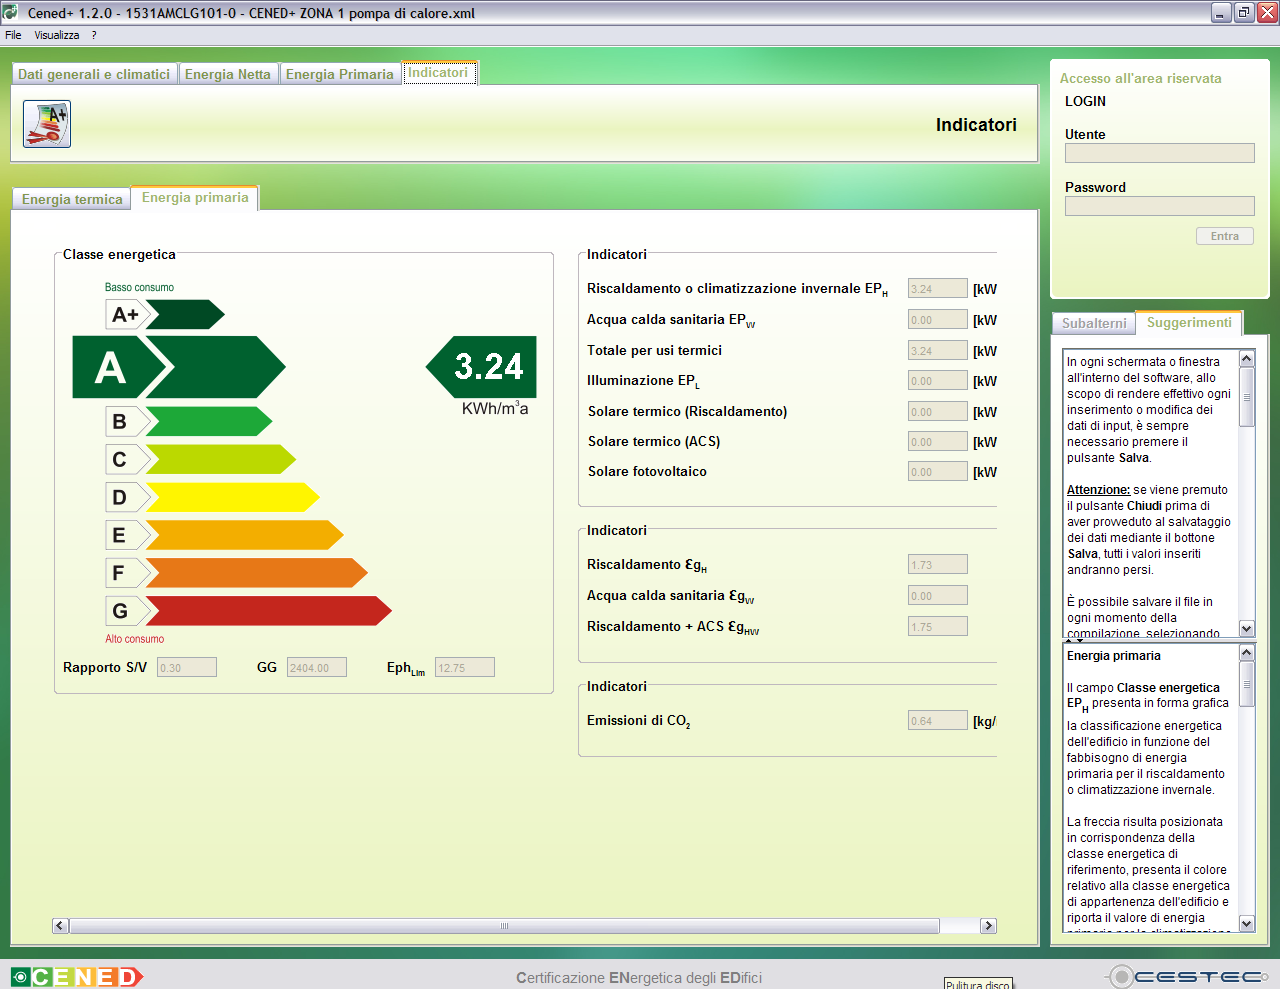The height and width of the screenshot is (989, 1280).
Task: Click the 3.24 energy value arrow indicator
Action: click(x=482, y=367)
